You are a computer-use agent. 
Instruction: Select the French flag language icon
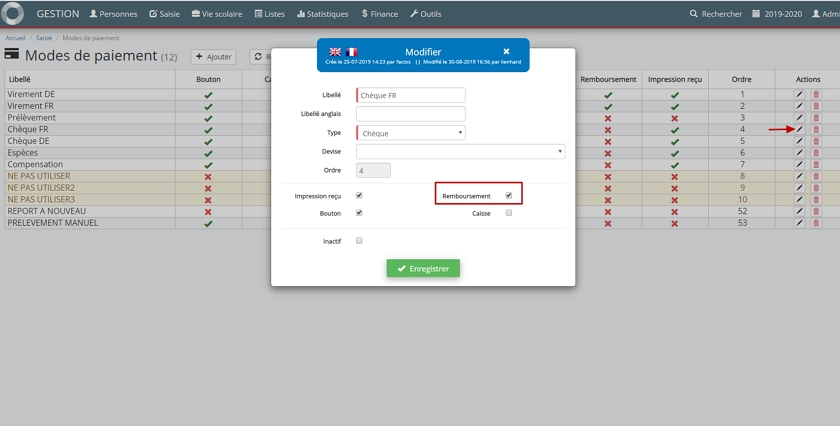351,52
